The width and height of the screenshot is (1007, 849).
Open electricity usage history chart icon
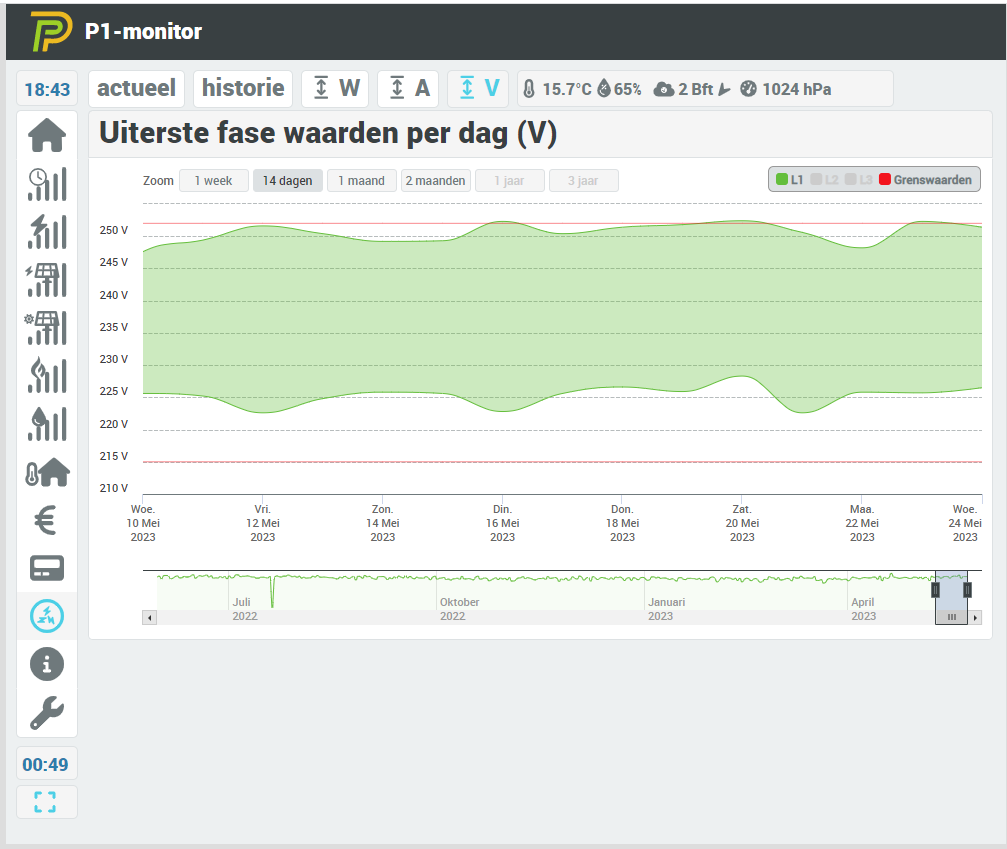click(x=47, y=184)
